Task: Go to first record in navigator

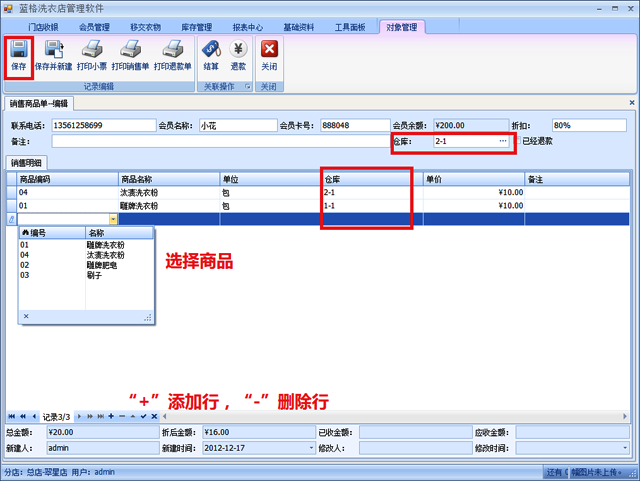Action: [11, 416]
